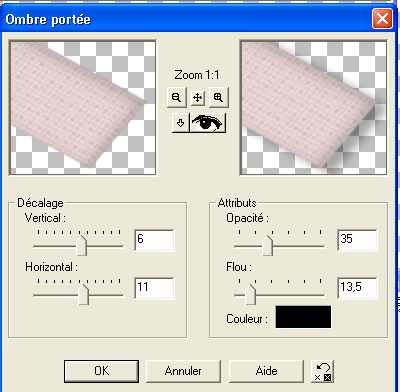The width and height of the screenshot is (400, 392).
Task: Click the Horizontal offset slider handle
Action: point(84,294)
